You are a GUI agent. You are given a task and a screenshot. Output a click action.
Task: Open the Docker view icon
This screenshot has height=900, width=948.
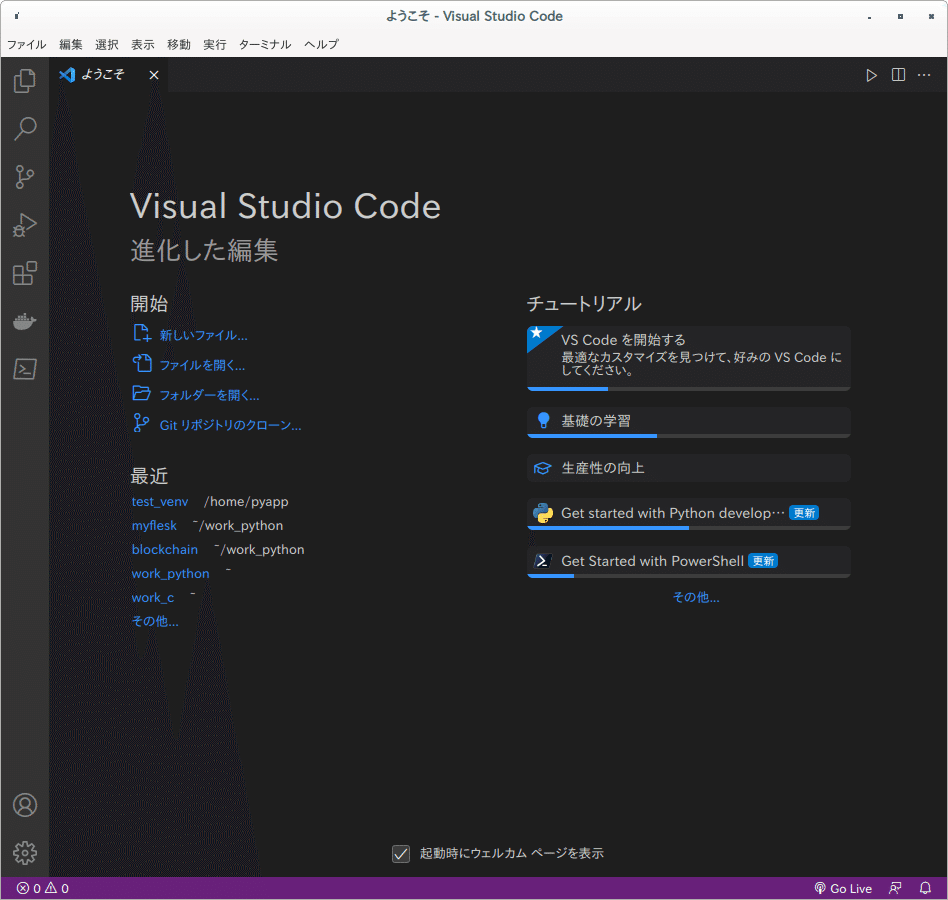click(25, 321)
